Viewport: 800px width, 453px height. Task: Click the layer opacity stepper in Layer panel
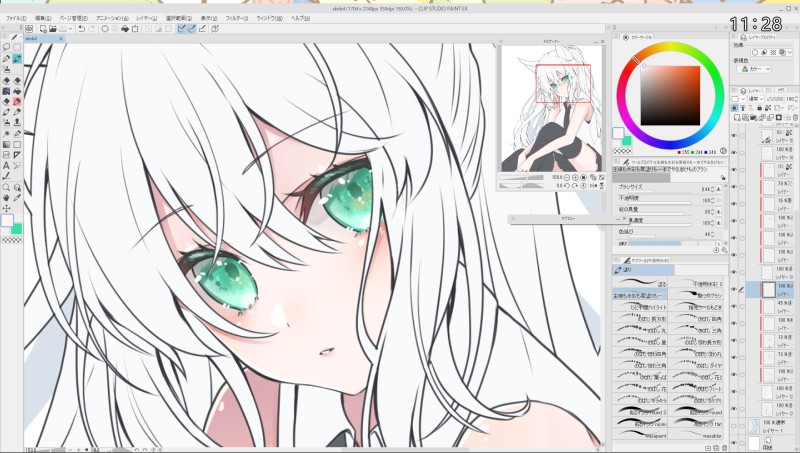[x=796, y=99]
